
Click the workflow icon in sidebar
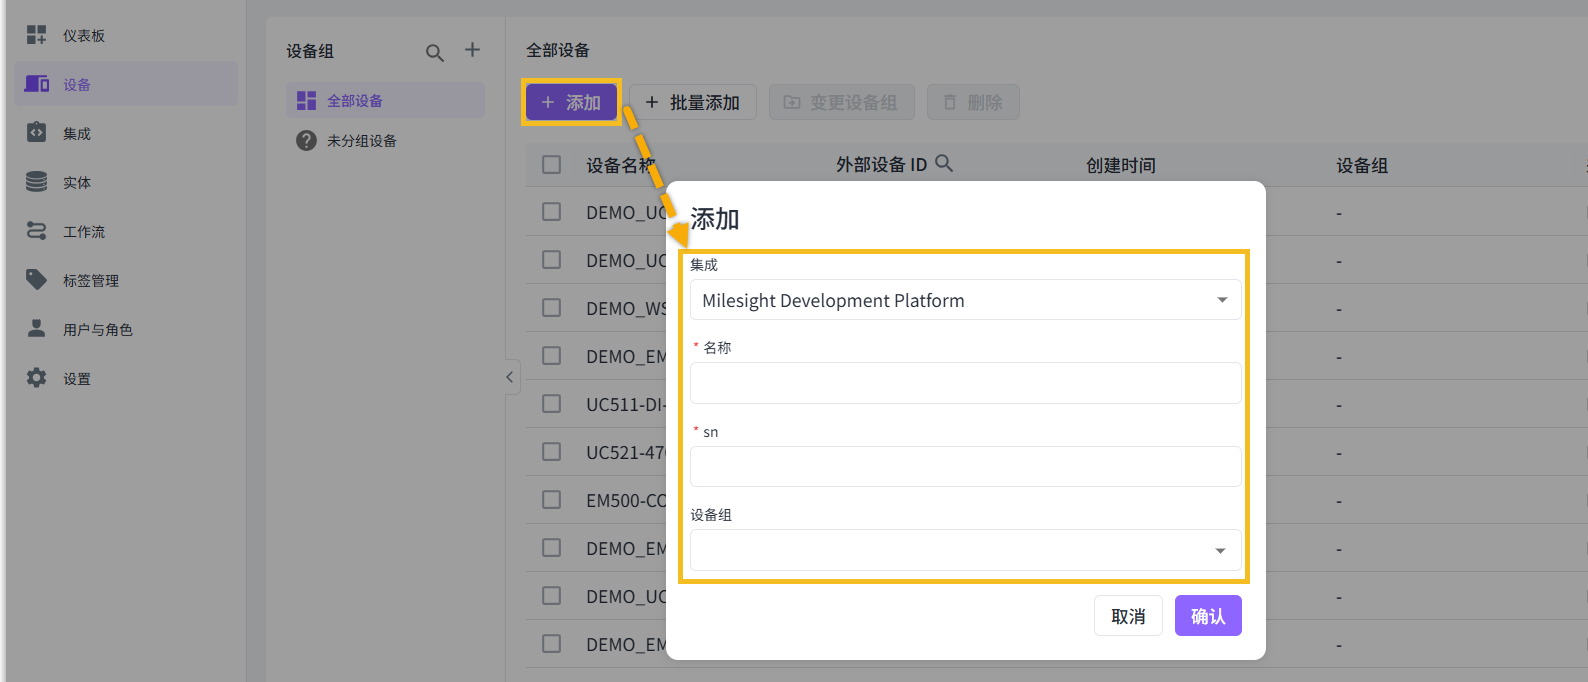click(36, 231)
